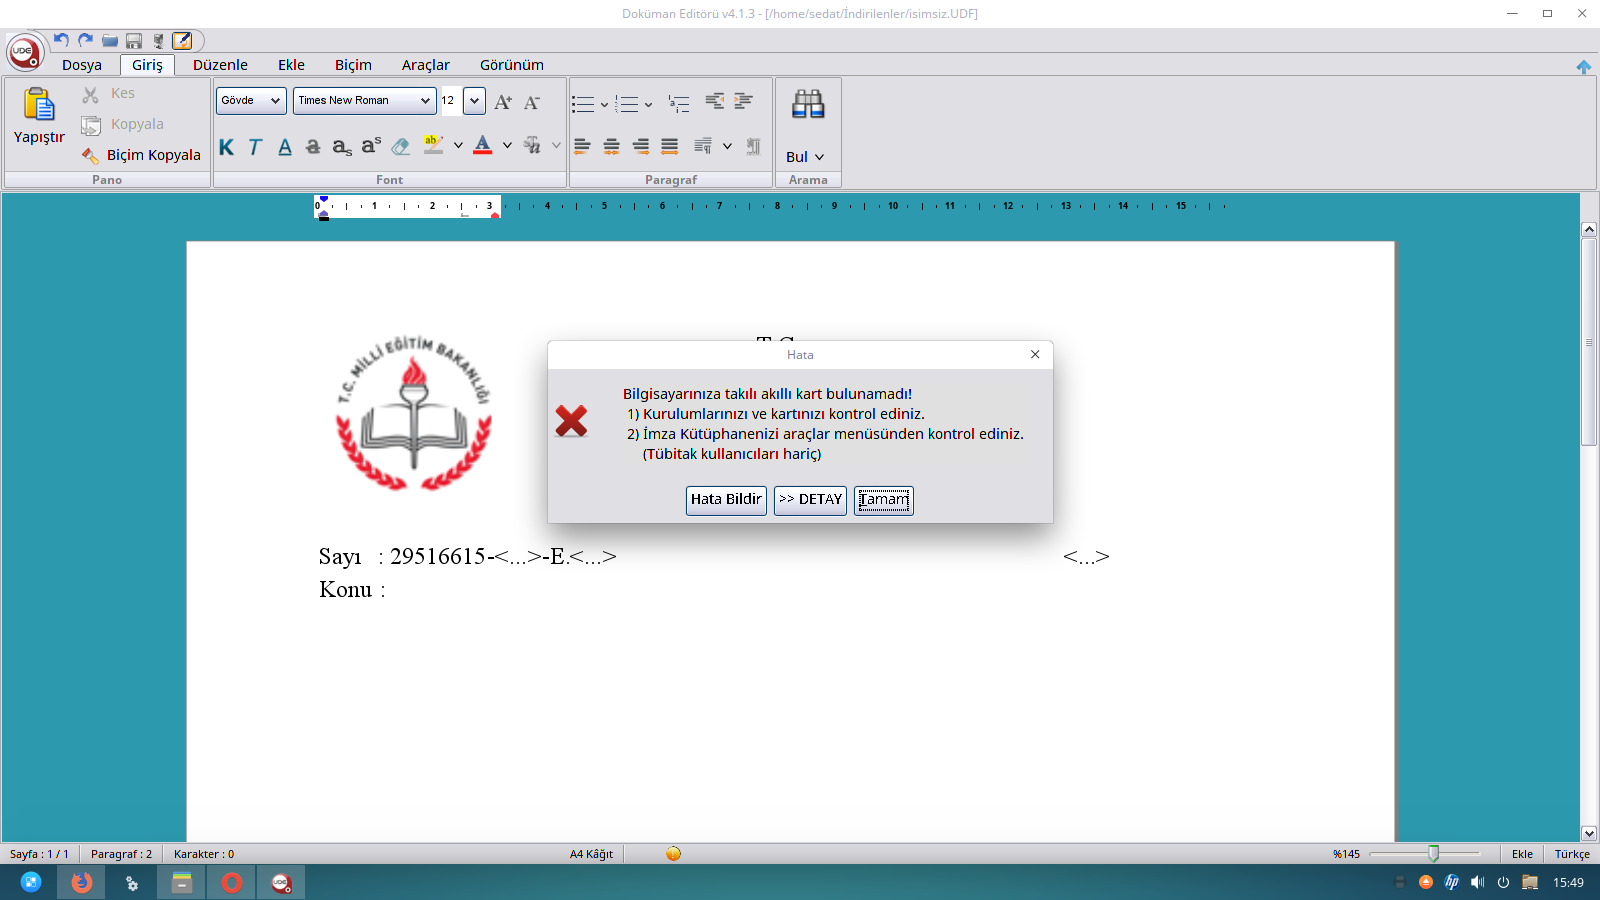Image resolution: width=1600 pixels, height=900 pixels.
Task: Click the undo arrow in quick toolbar
Action: click(61, 40)
